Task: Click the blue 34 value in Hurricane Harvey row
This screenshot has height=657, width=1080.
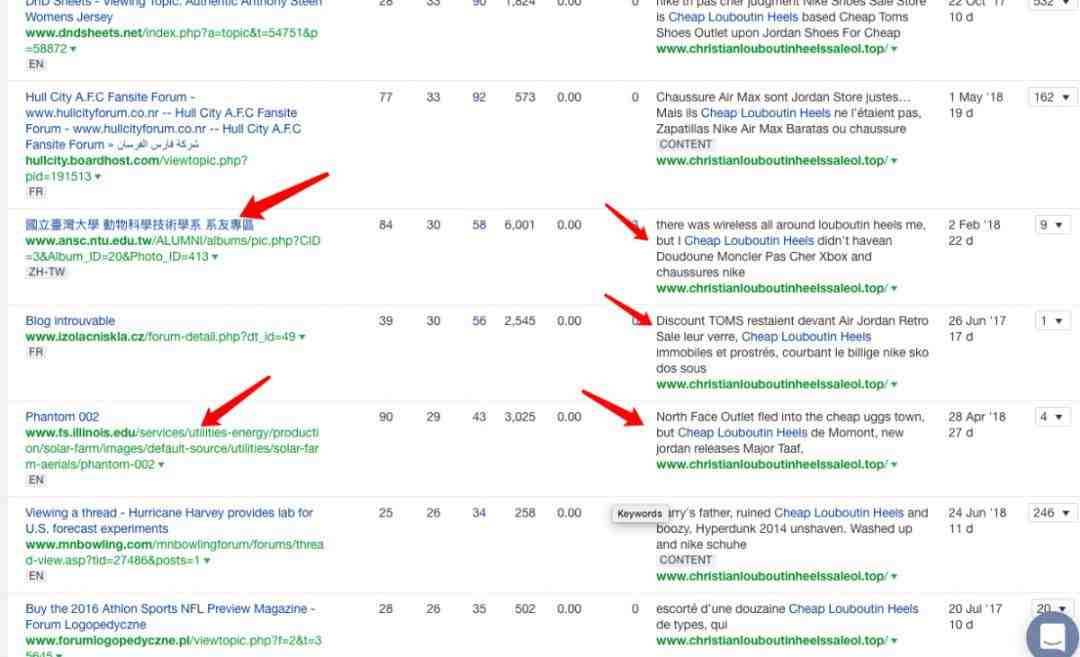Action: point(479,513)
